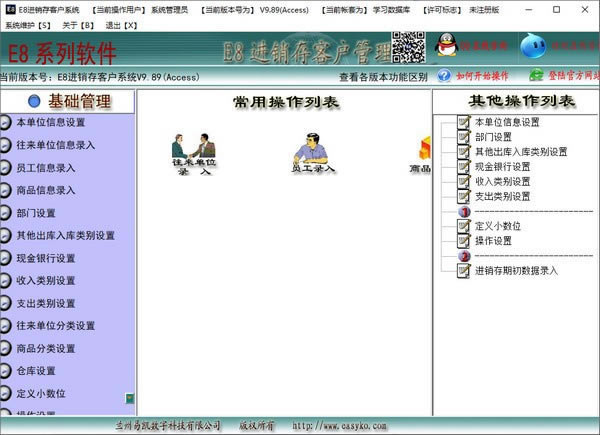Click the notepad icon beside 操作设置 in right list
The height and width of the screenshot is (435, 600).
[464, 241]
